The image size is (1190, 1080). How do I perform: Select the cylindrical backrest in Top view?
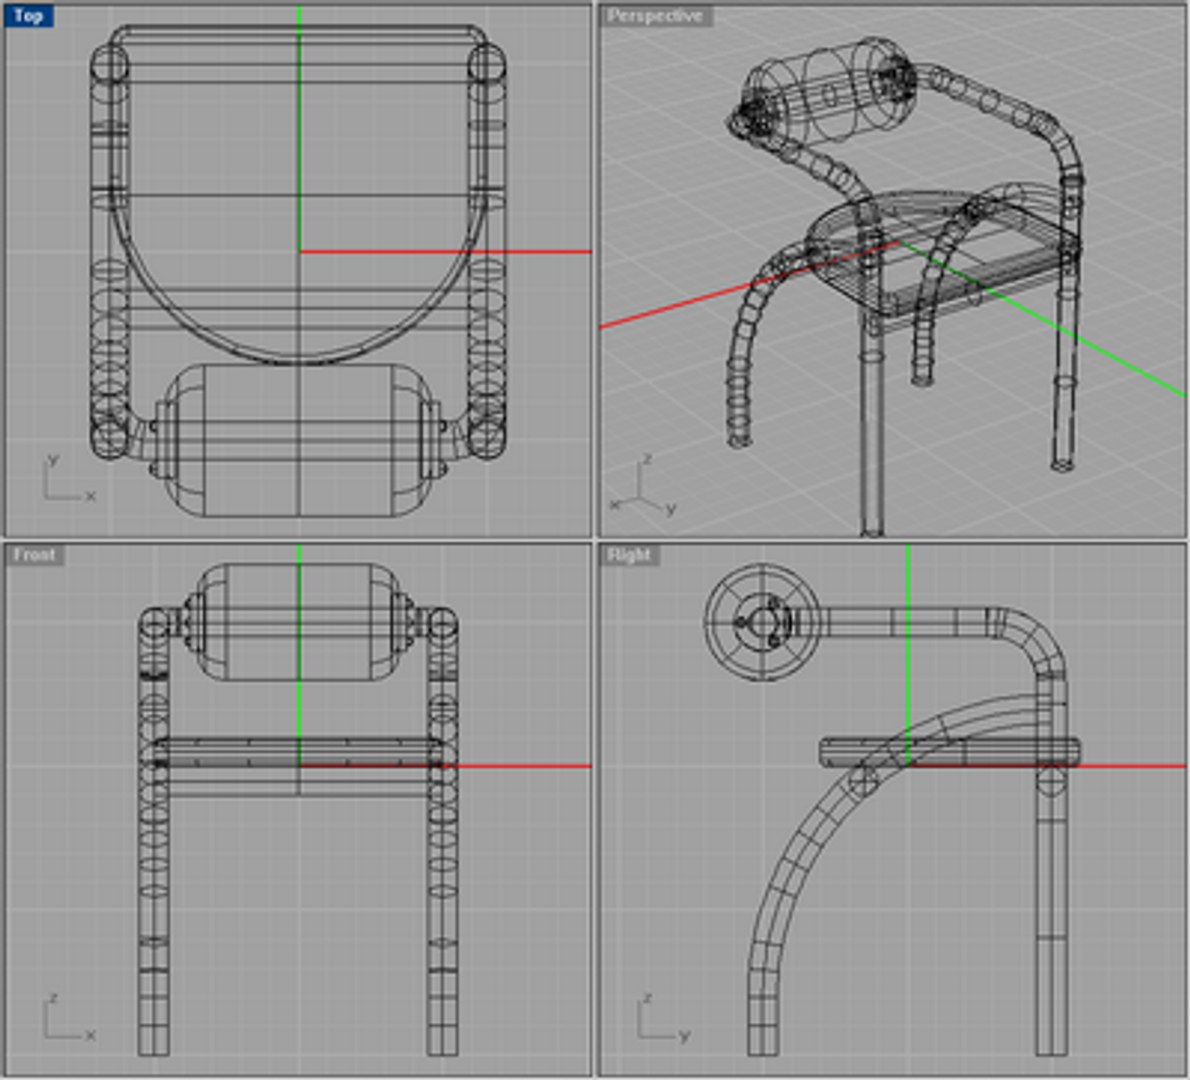point(298,441)
